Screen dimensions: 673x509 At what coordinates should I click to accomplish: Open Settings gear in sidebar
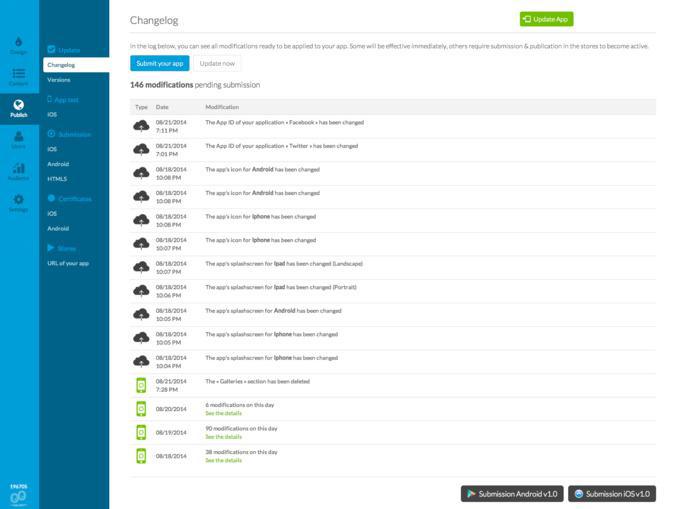pos(18,203)
